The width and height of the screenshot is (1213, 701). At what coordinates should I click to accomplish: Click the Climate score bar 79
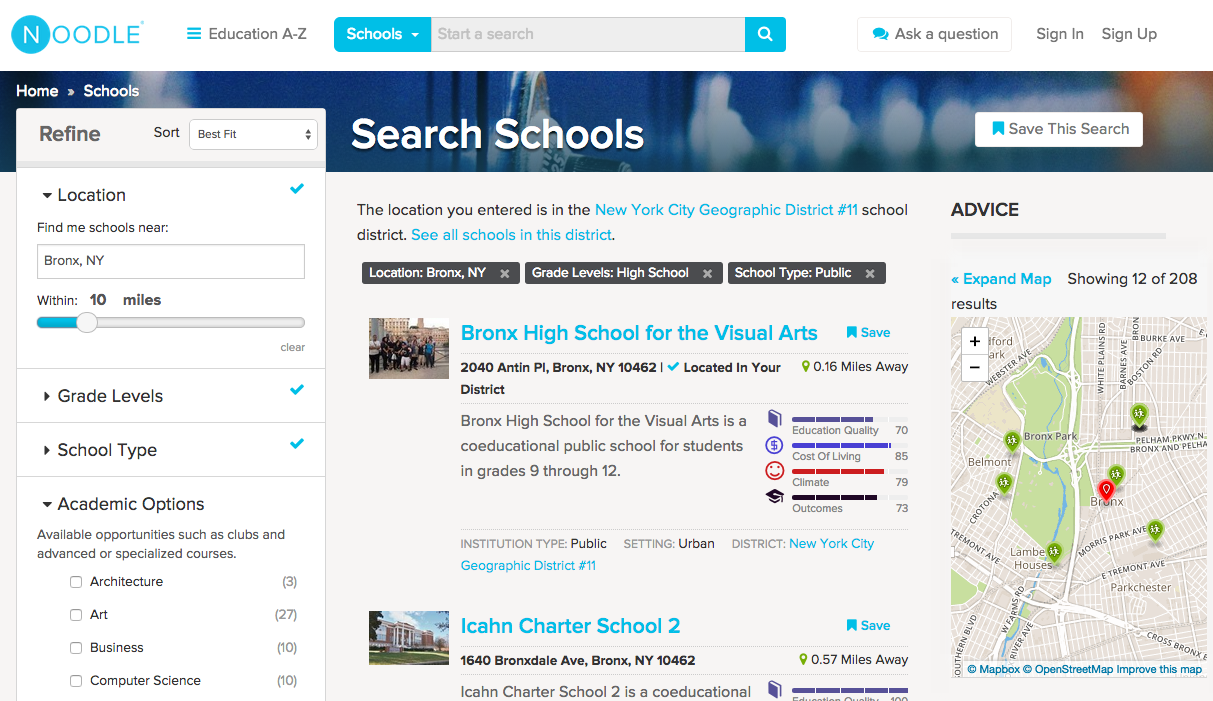(850, 471)
